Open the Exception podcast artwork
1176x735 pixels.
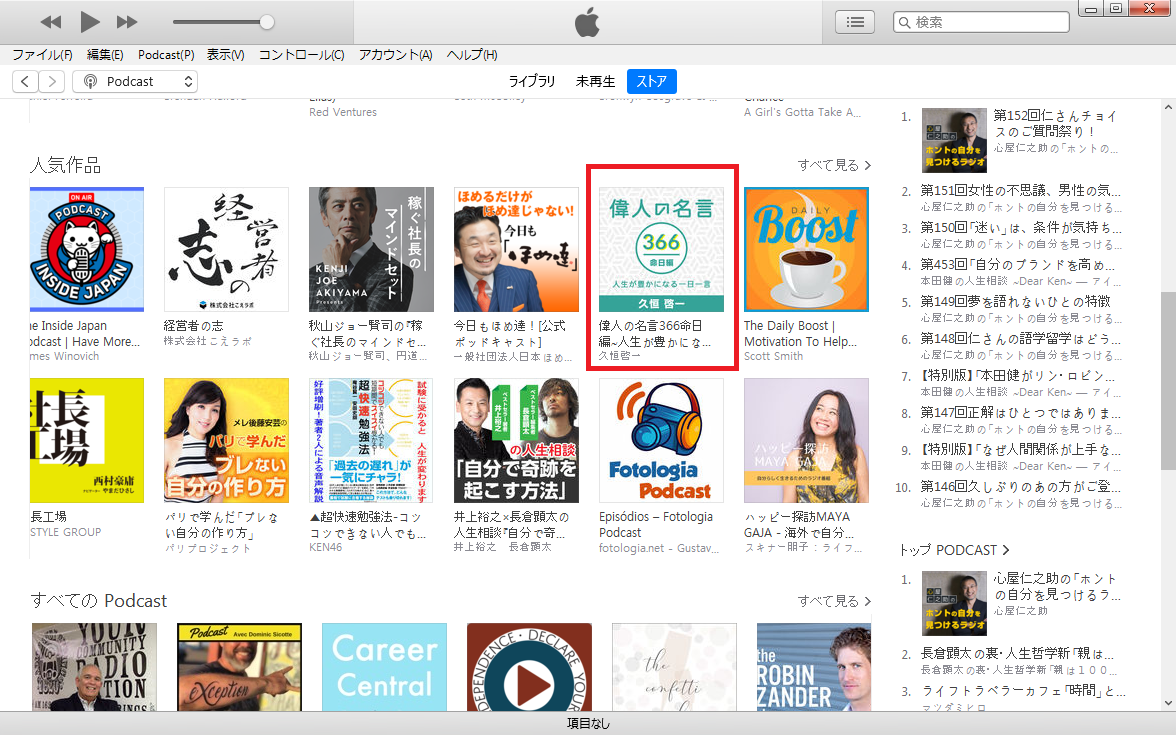coord(239,667)
